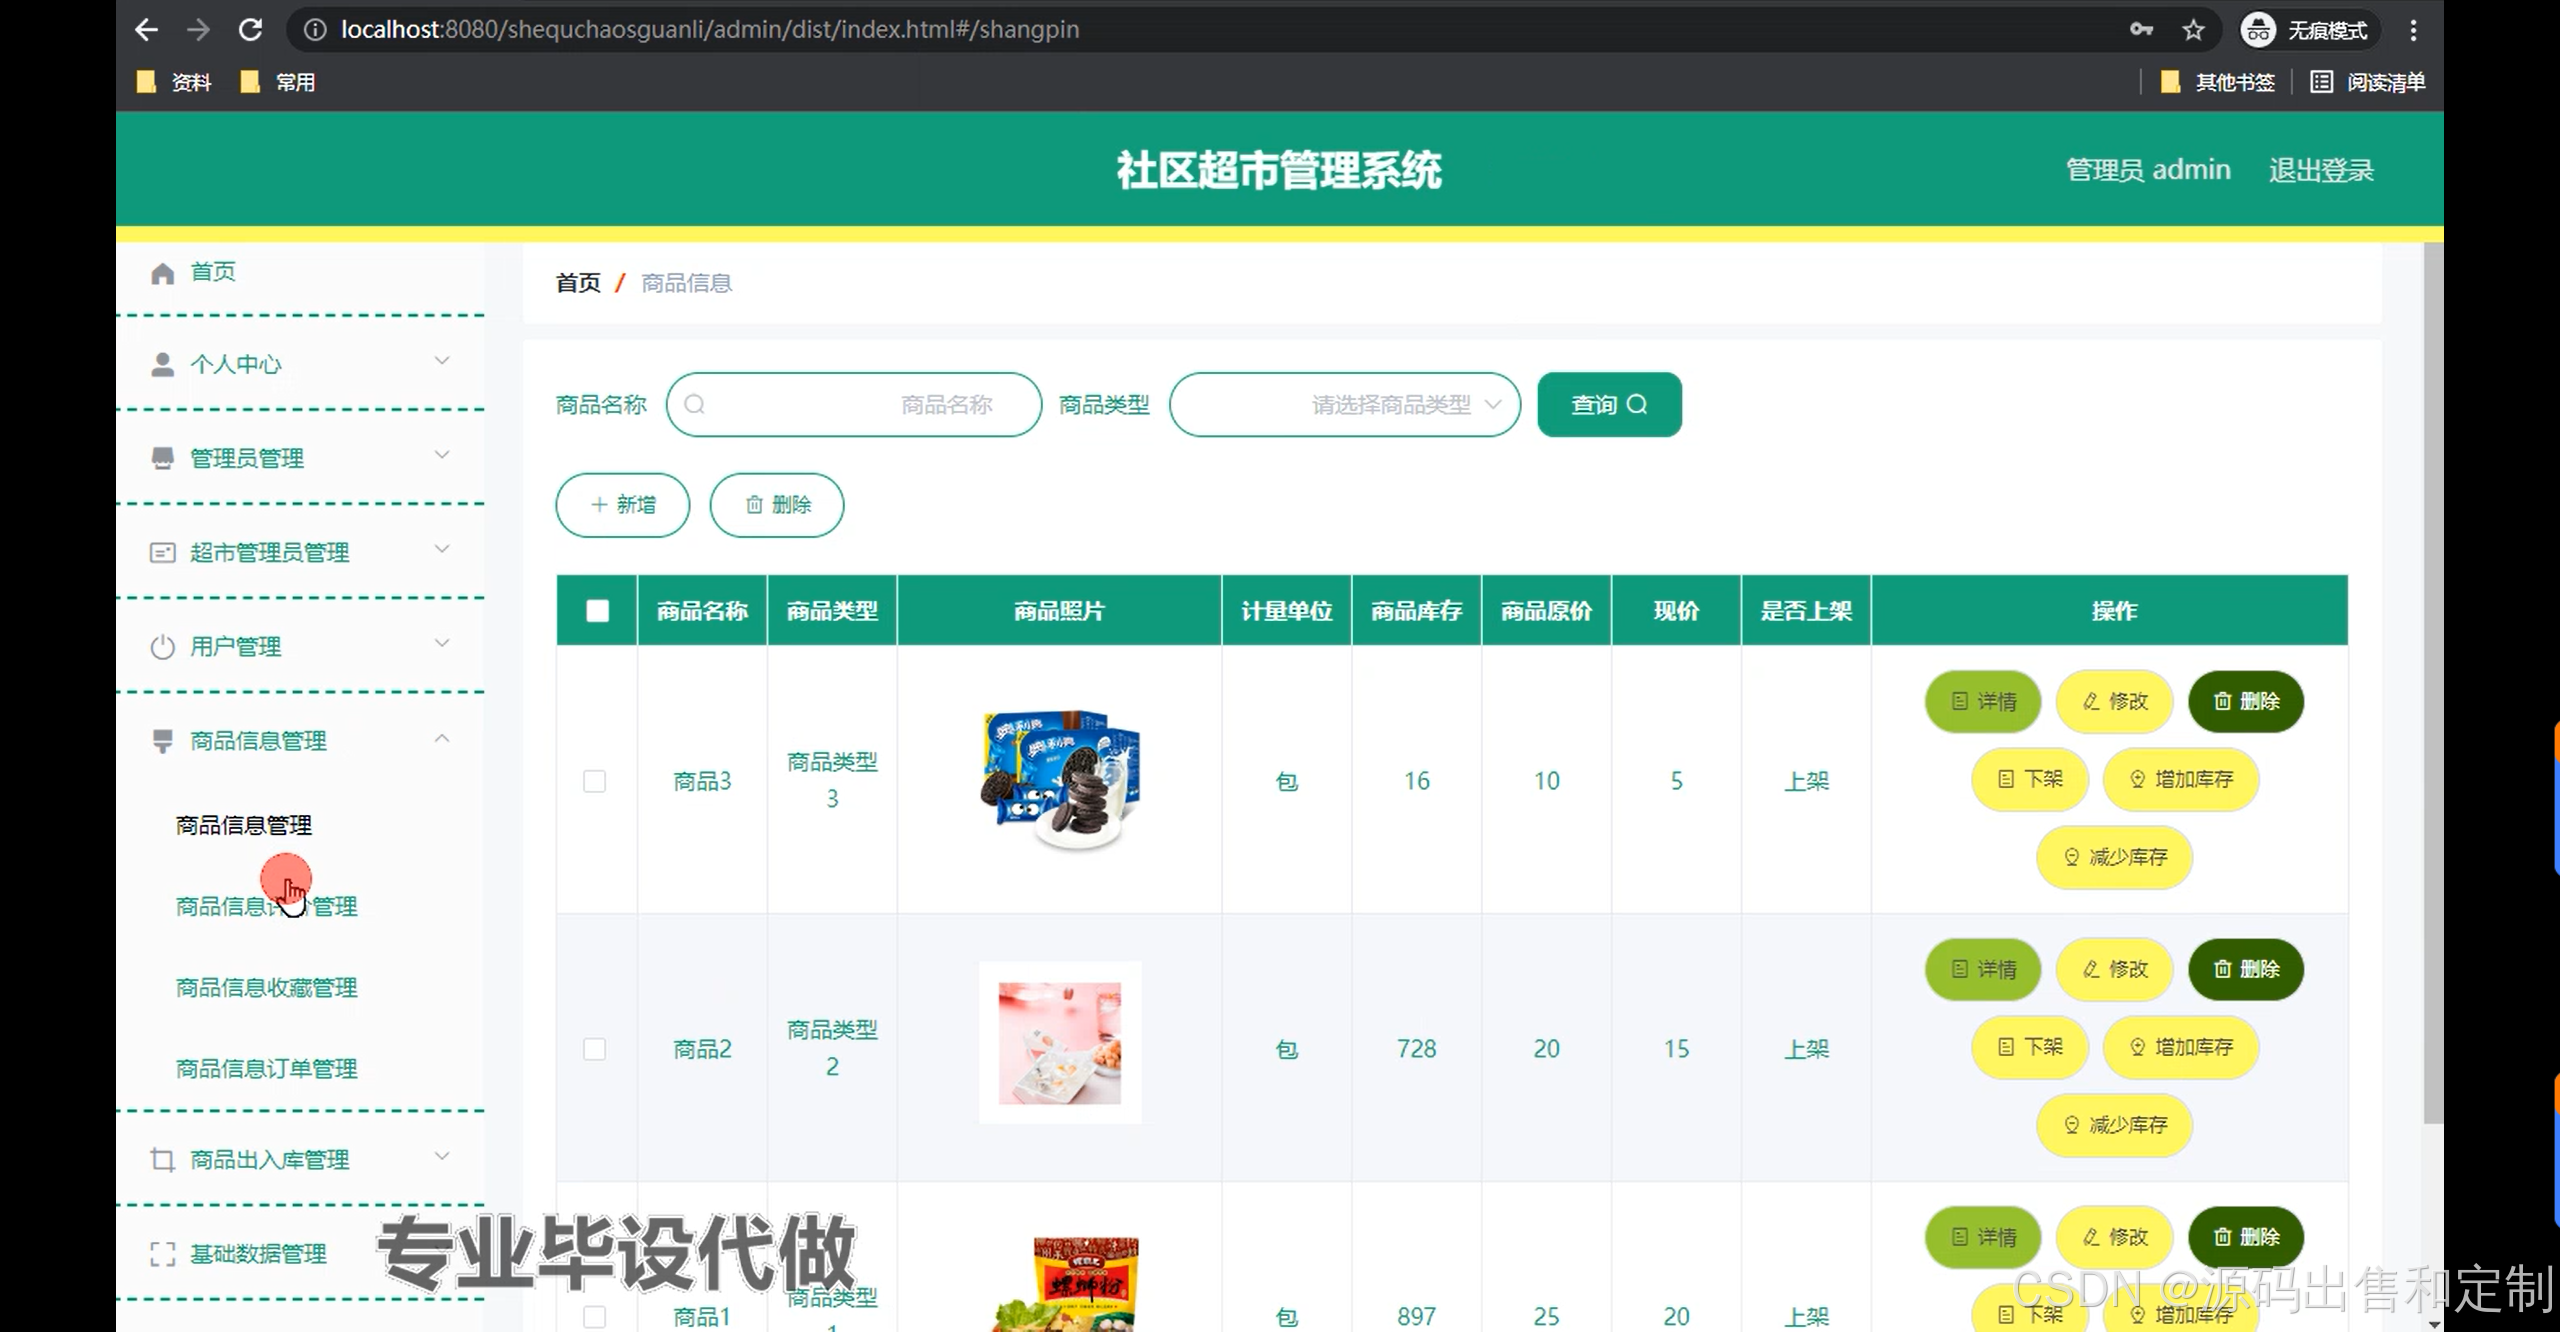Image resolution: width=2560 pixels, height=1332 pixels.
Task: Click the browser reload page icon
Action: click(250, 30)
